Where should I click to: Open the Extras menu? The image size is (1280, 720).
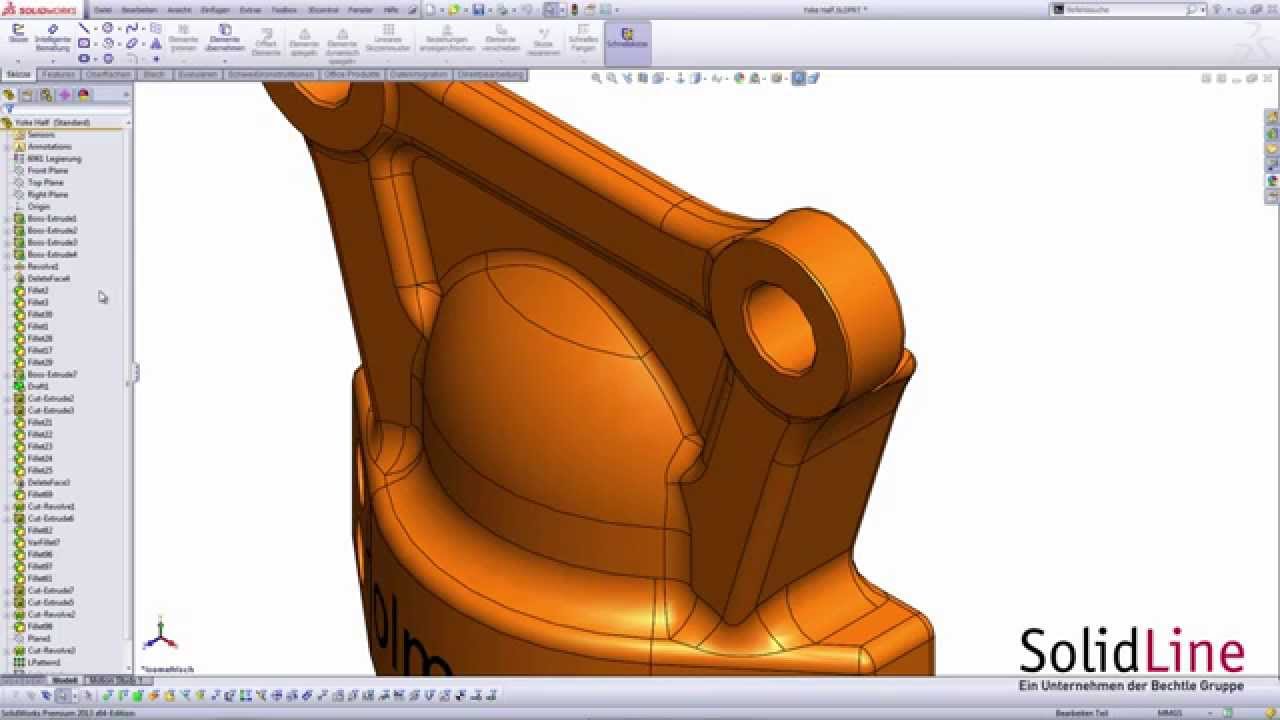tap(250, 10)
